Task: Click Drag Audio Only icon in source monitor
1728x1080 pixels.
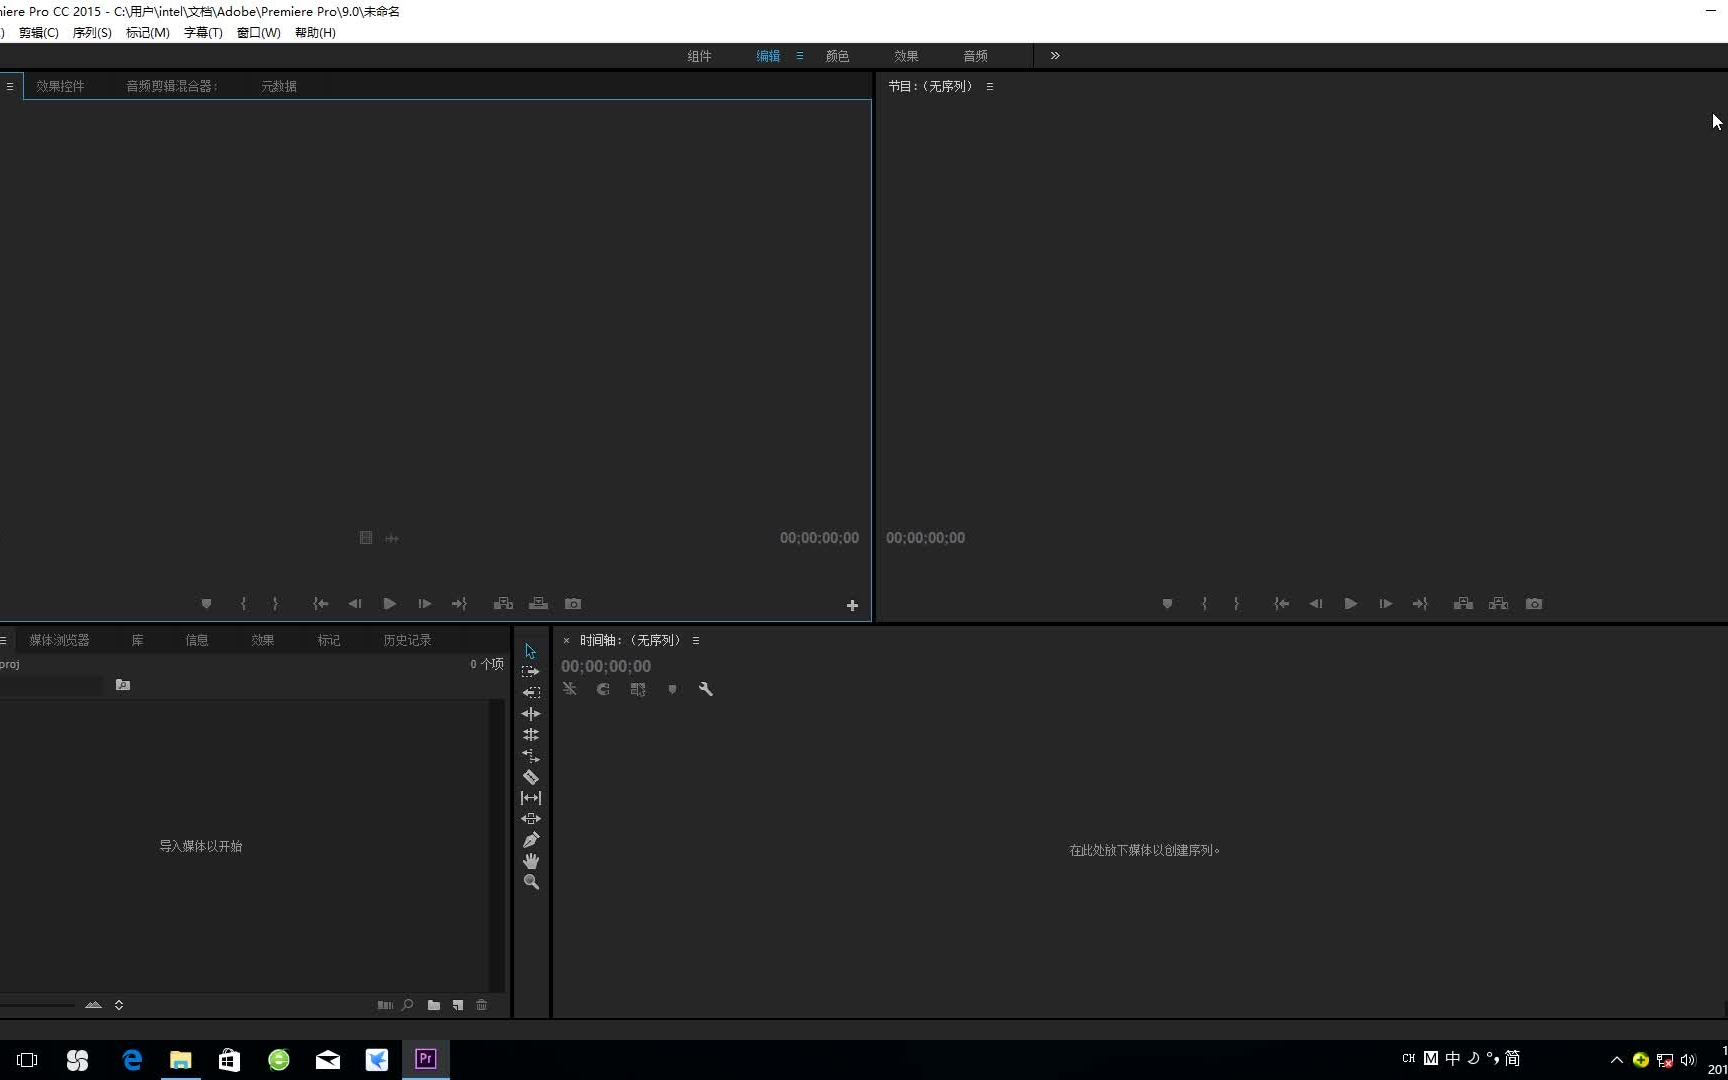Action: point(392,538)
